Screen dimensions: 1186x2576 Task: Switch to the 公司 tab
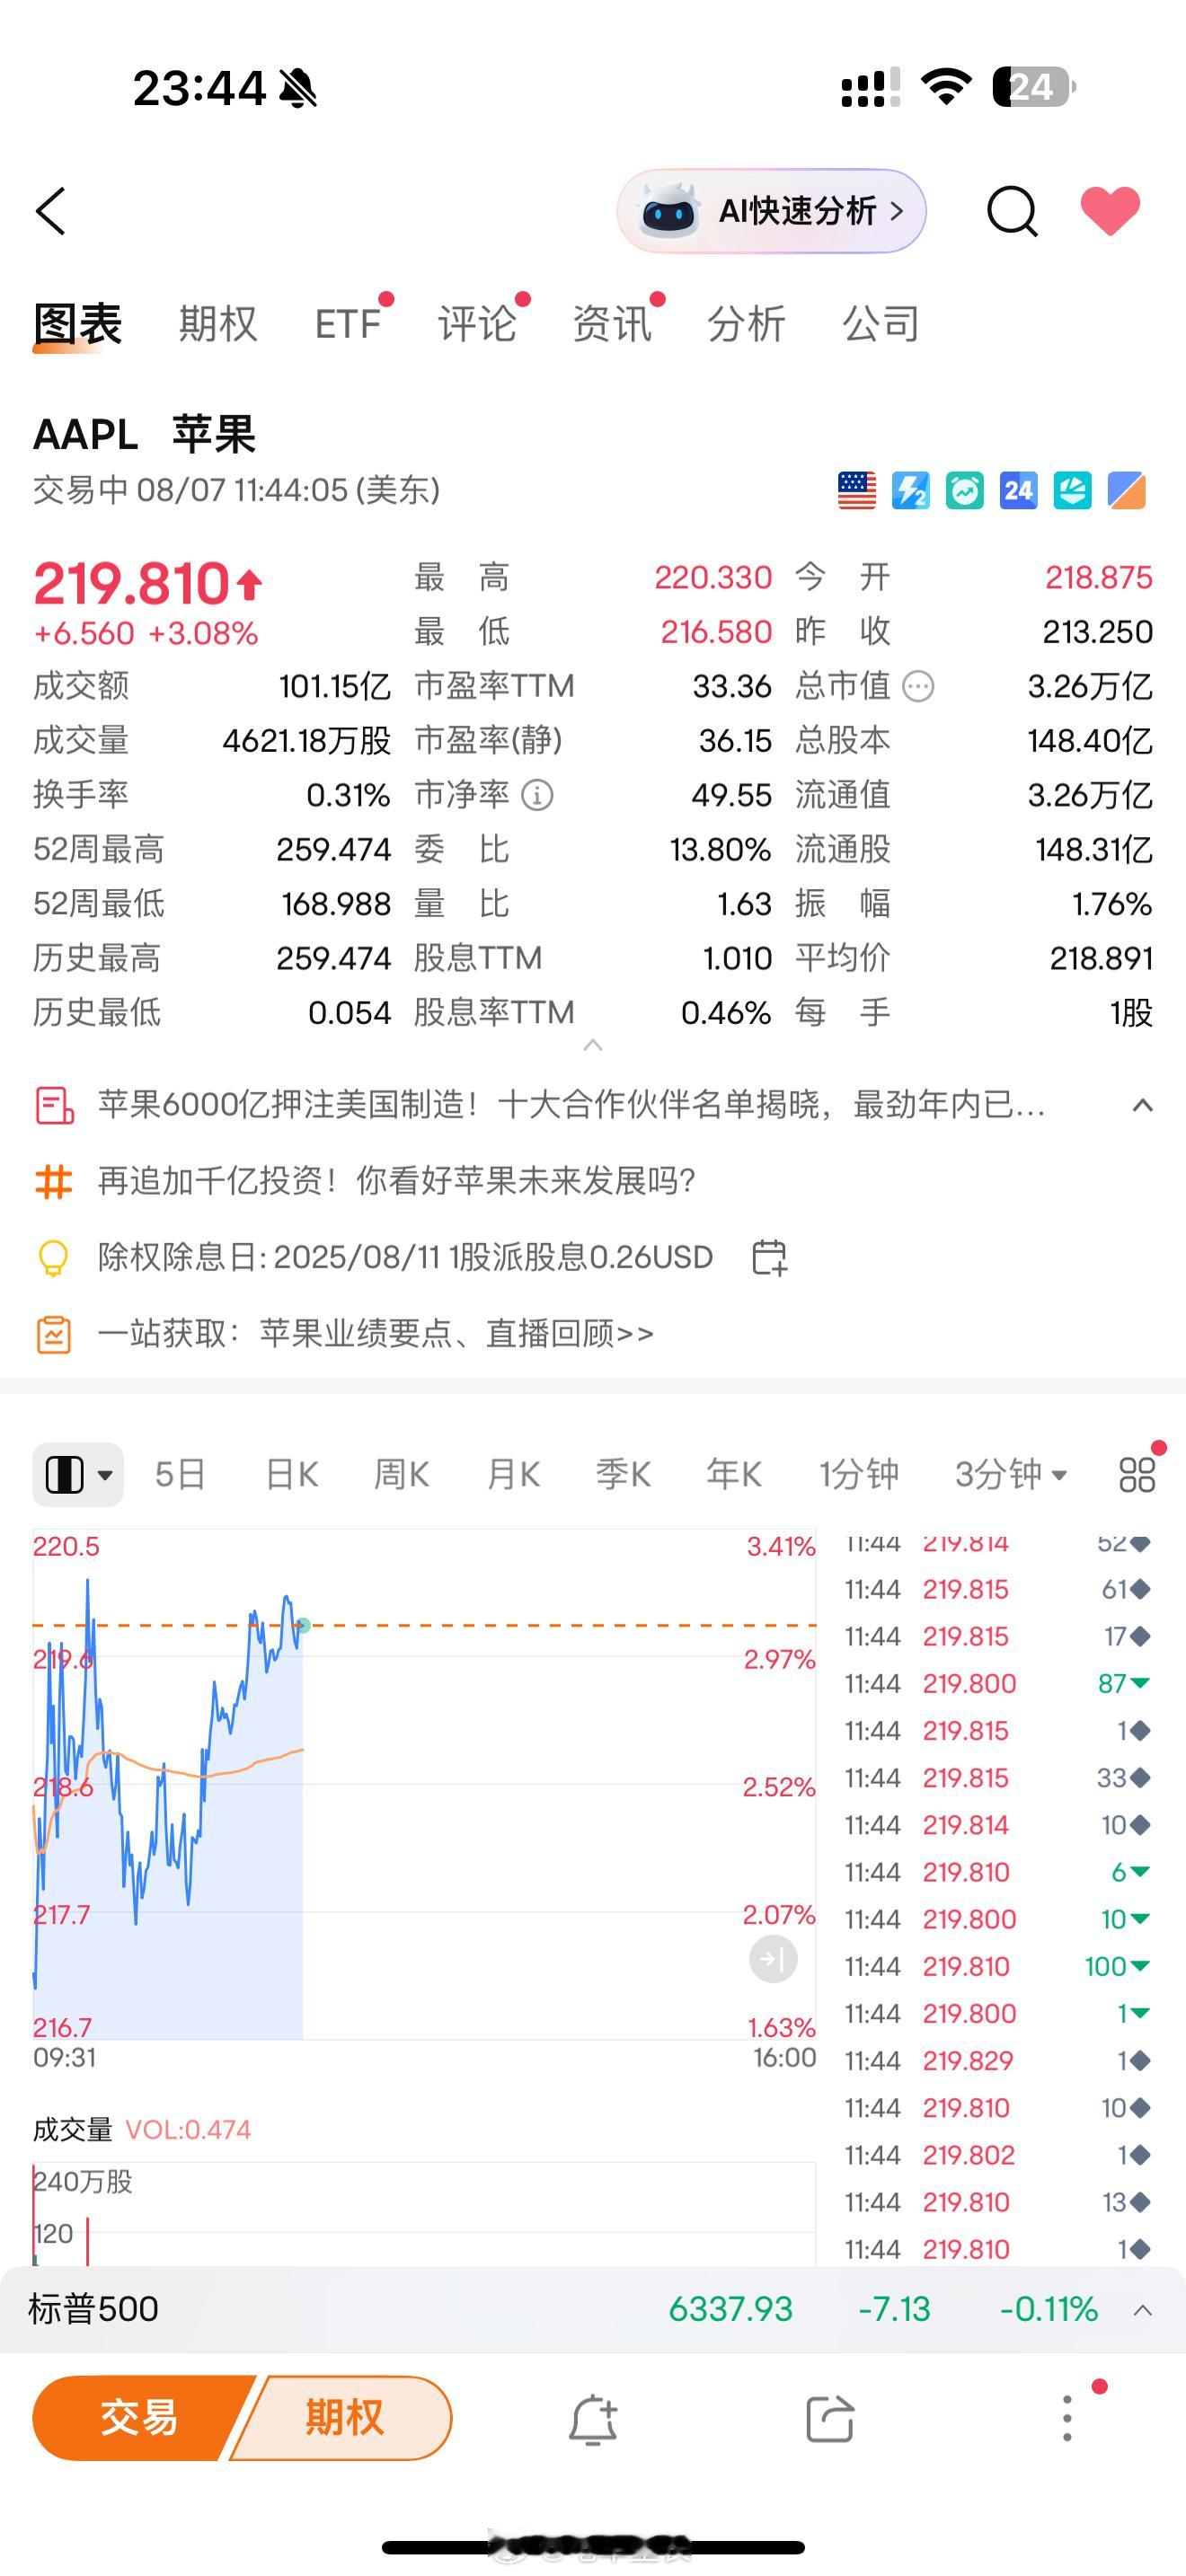(881, 324)
